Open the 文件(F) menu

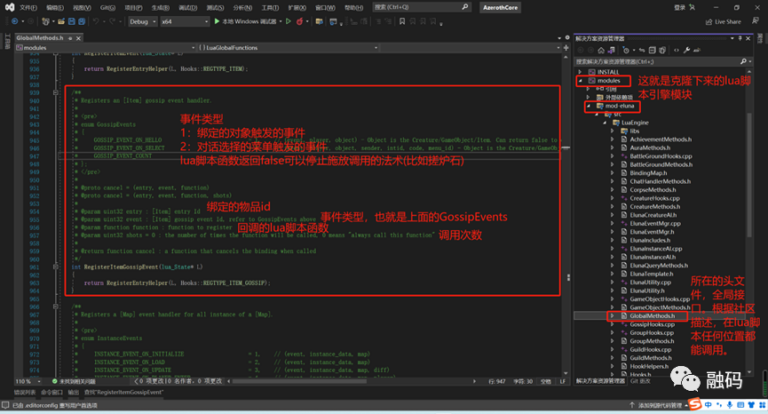coord(26,7)
